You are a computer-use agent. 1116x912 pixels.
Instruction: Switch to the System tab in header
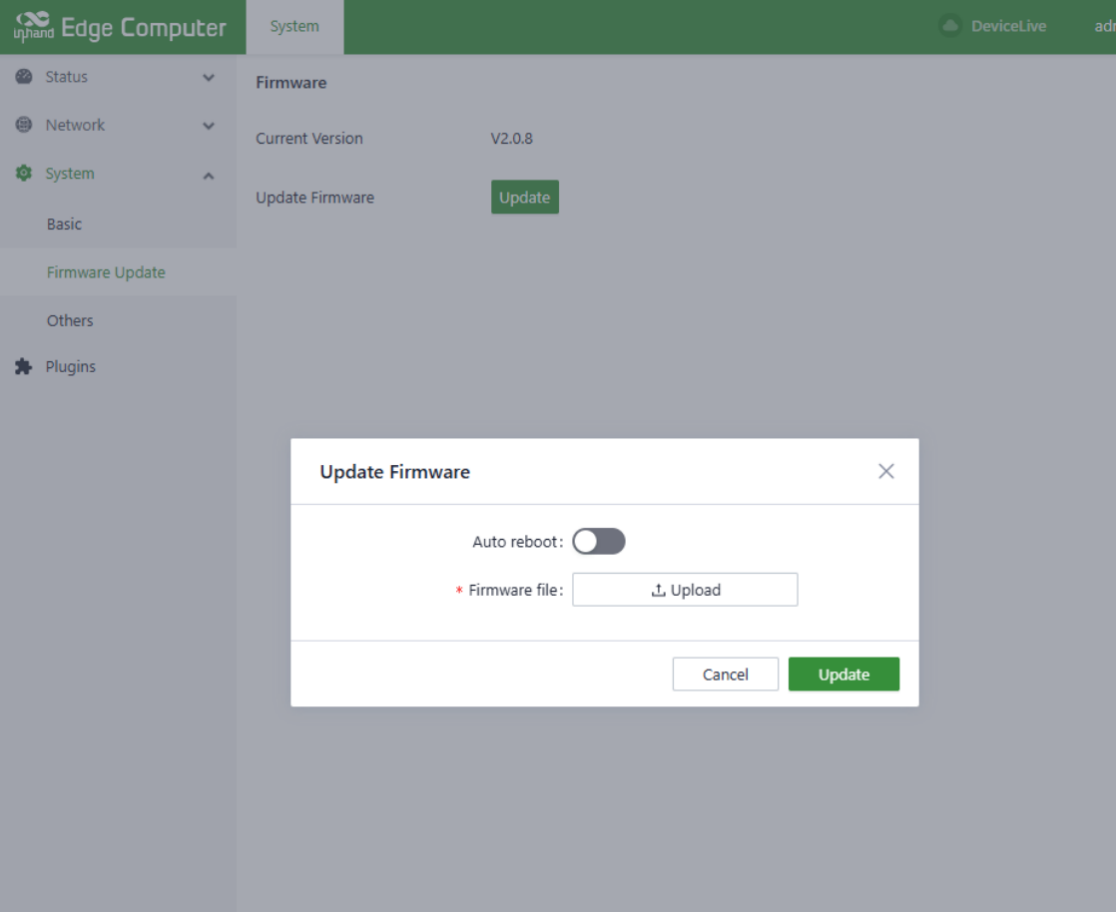[x=294, y=27]
